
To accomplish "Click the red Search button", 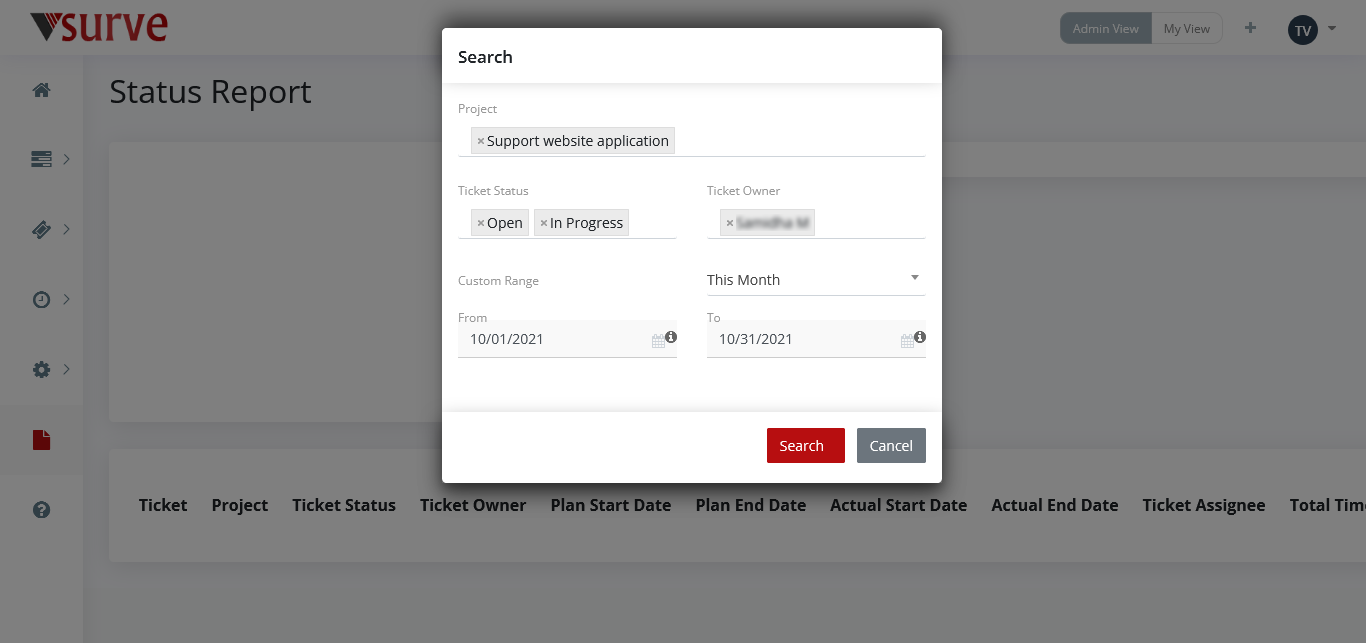I will point(806,446).
